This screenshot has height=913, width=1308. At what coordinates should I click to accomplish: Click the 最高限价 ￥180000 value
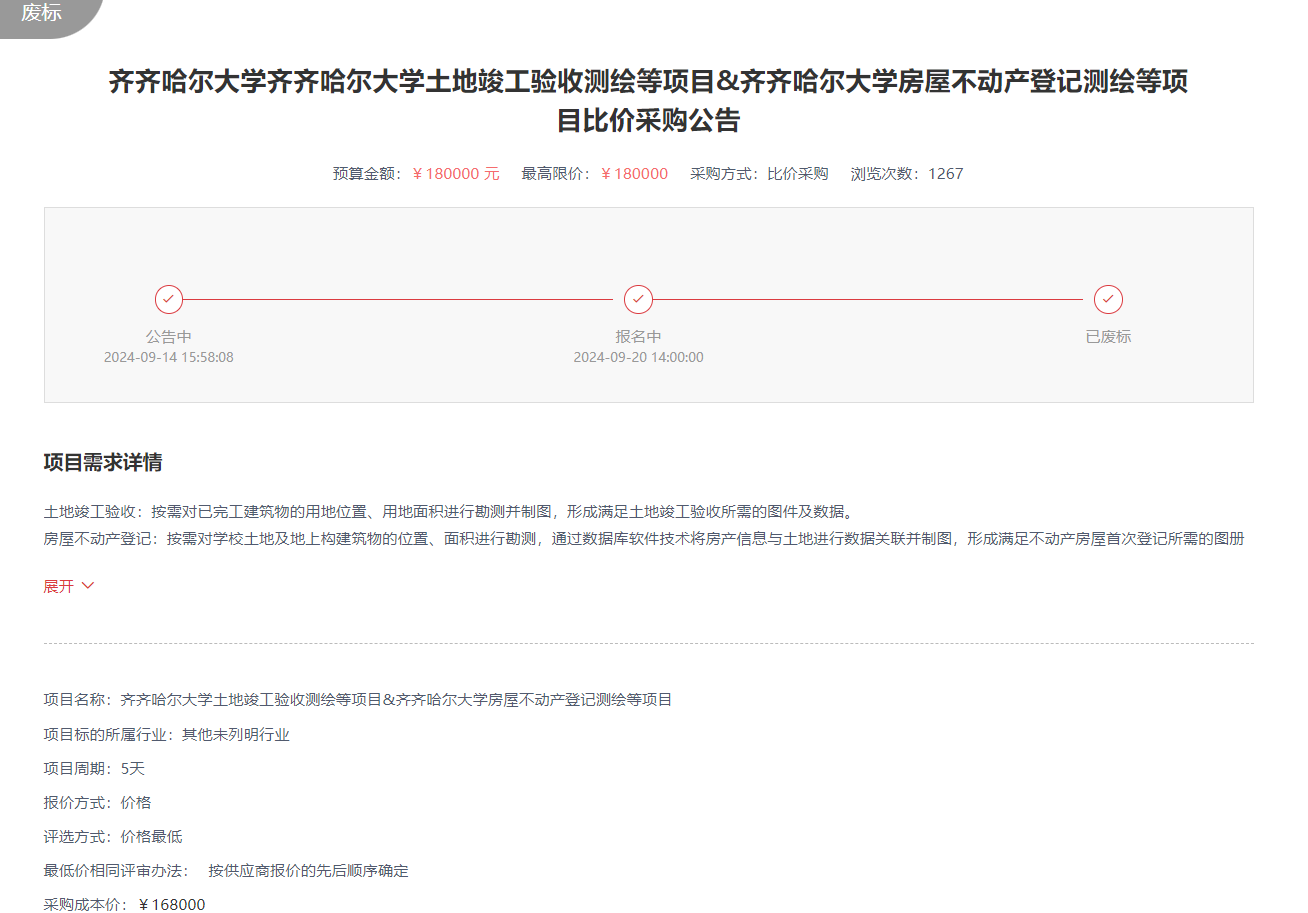tap(634, 174)
